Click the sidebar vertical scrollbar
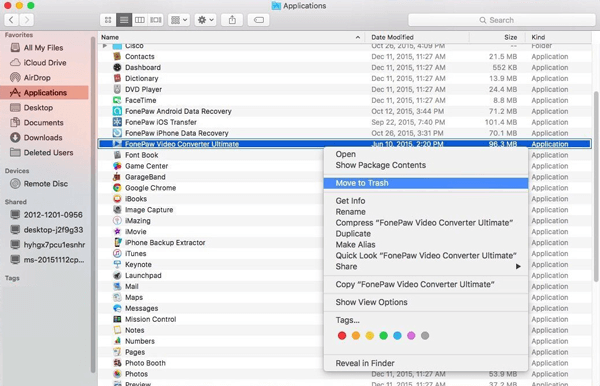This screenshot has height=386, width=600. point(93,205)
